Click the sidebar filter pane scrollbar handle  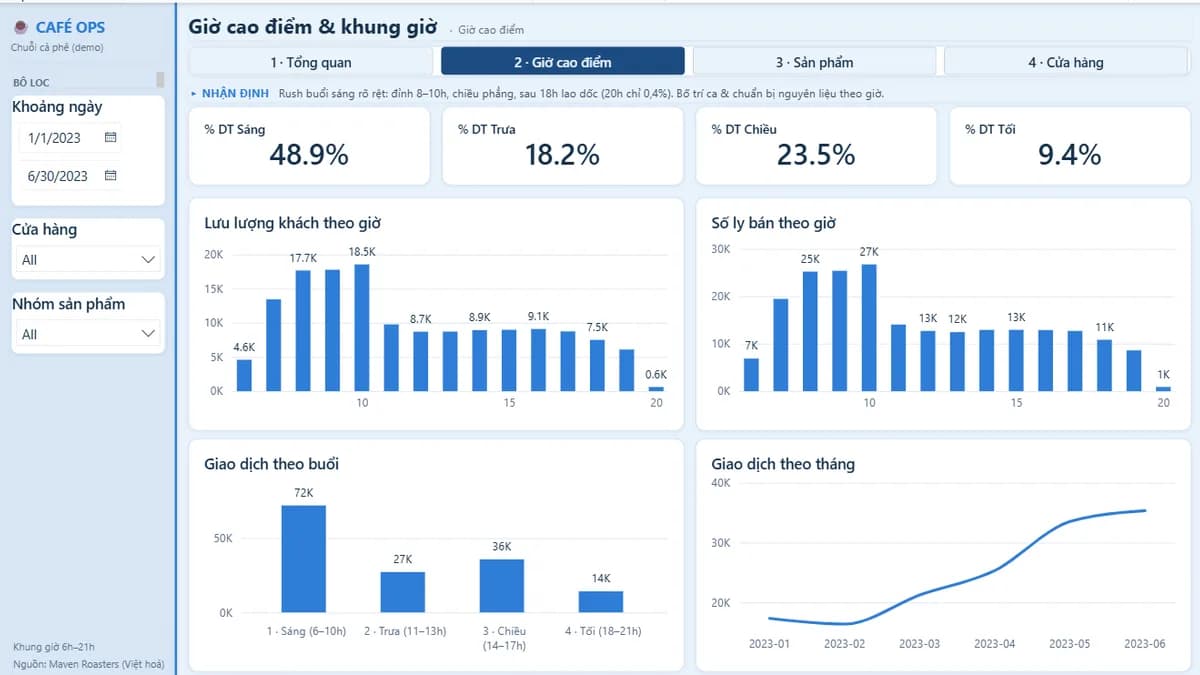160,80
